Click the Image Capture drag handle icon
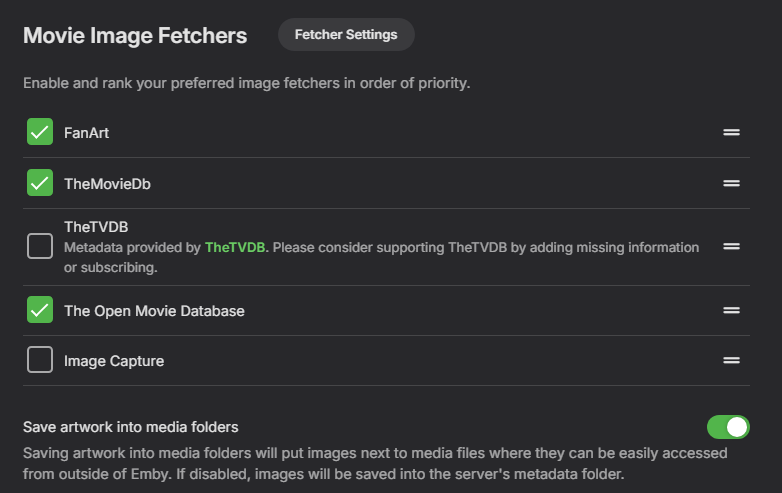This screenshot has height=493, width=782. pyautogui.click(x=731, y=360)
